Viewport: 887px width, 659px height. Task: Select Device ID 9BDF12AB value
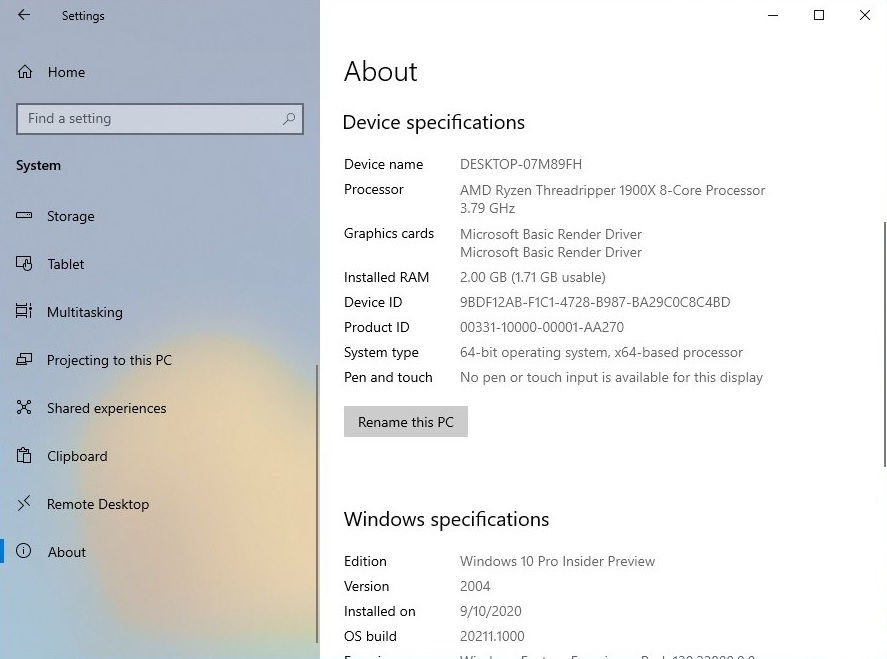[595, 302]
